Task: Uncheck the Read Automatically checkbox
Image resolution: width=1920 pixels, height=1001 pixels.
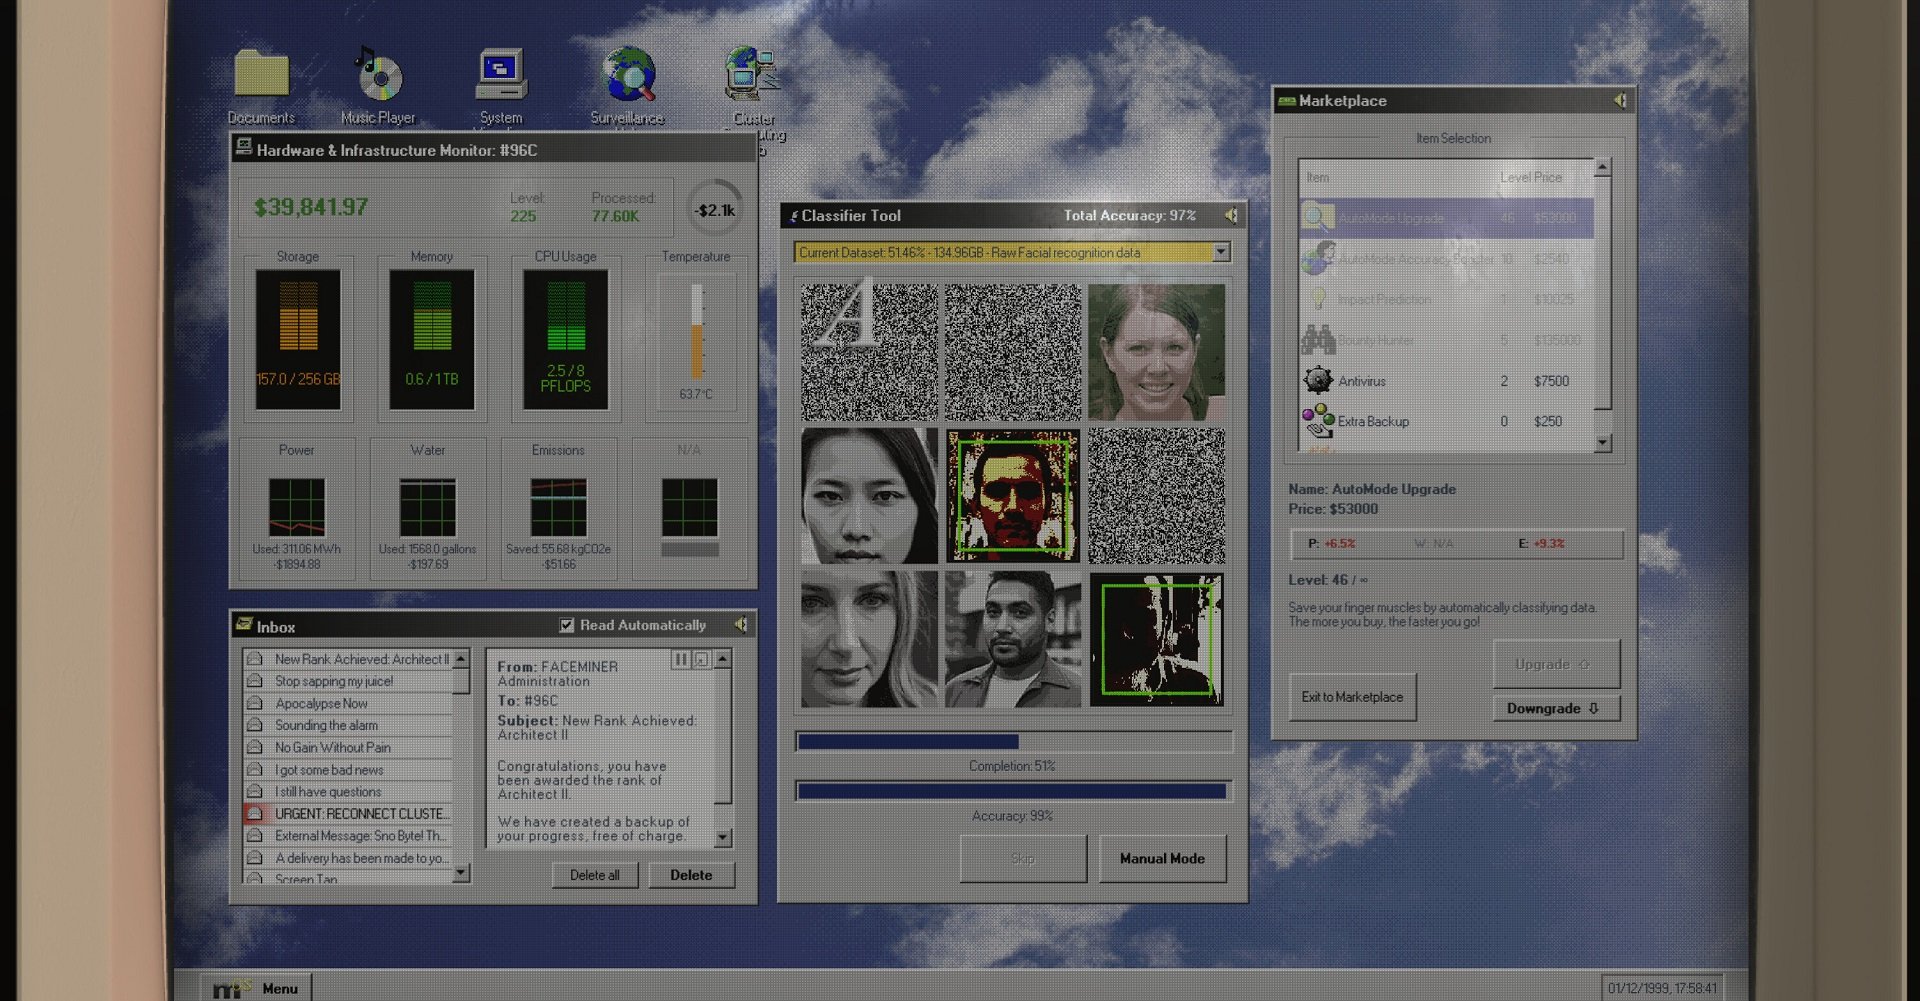Action: [x=565, y=625]
